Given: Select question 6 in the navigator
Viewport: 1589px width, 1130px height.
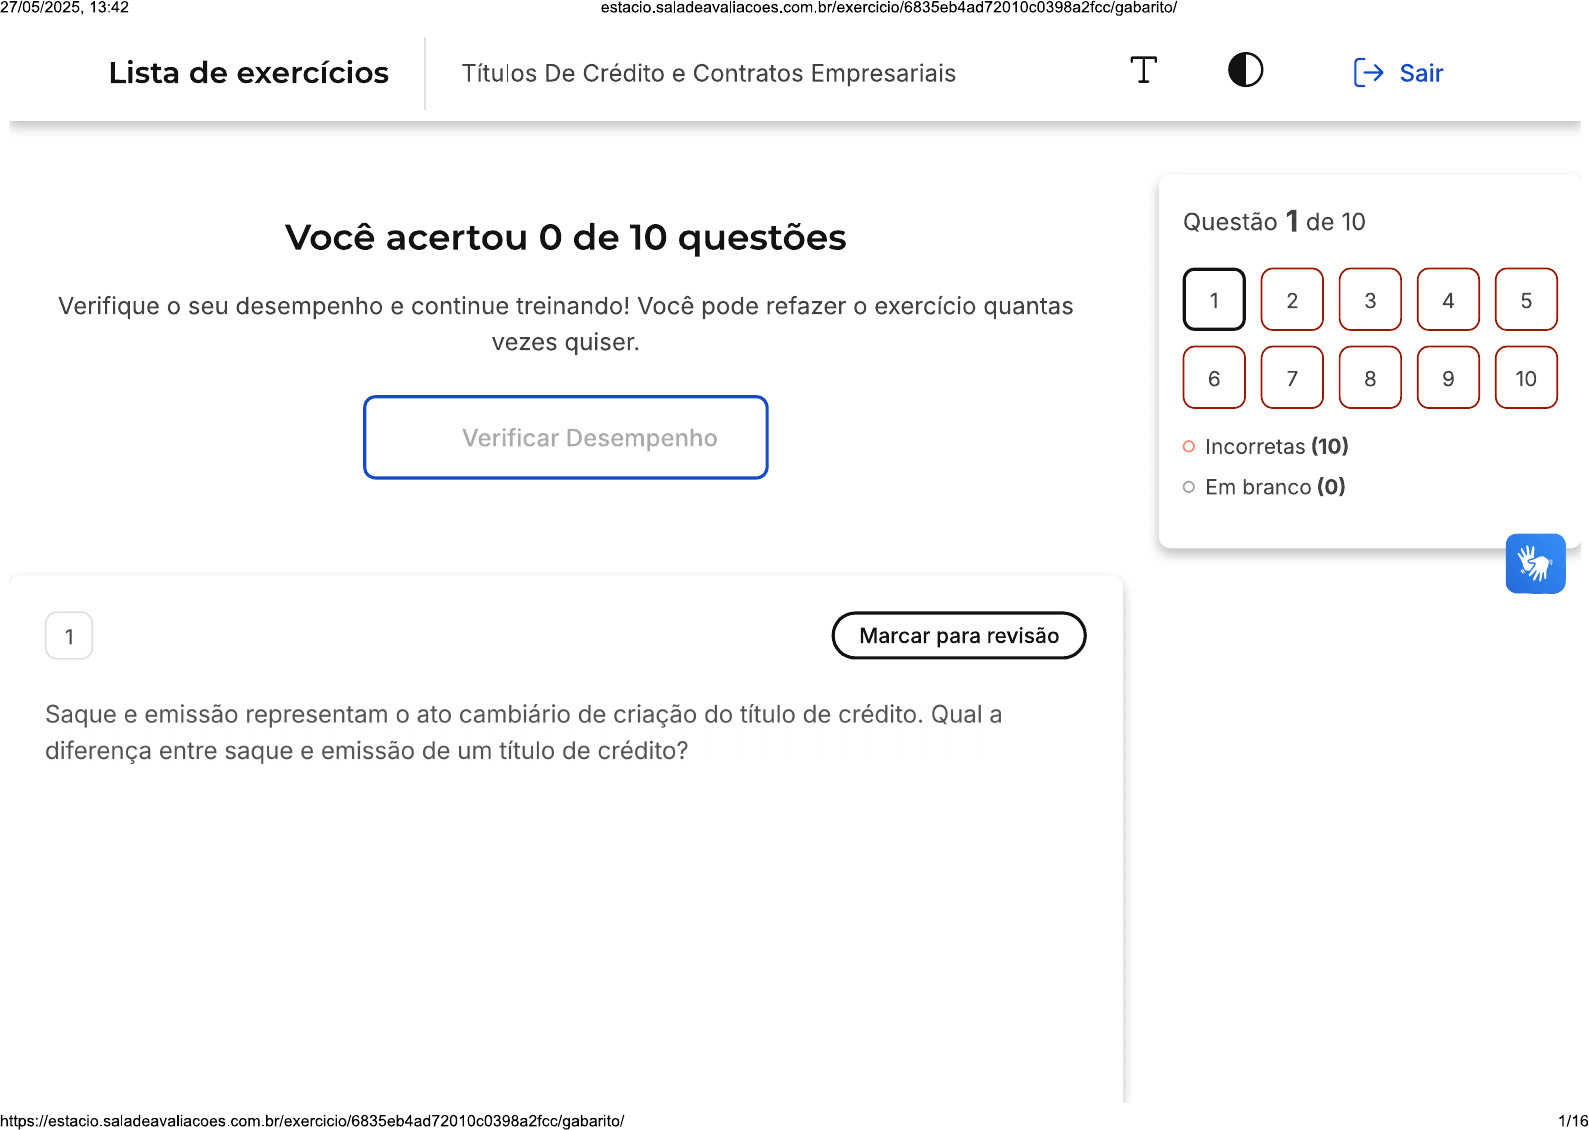Looking at the screenshot, I should tap(1214, 377).
